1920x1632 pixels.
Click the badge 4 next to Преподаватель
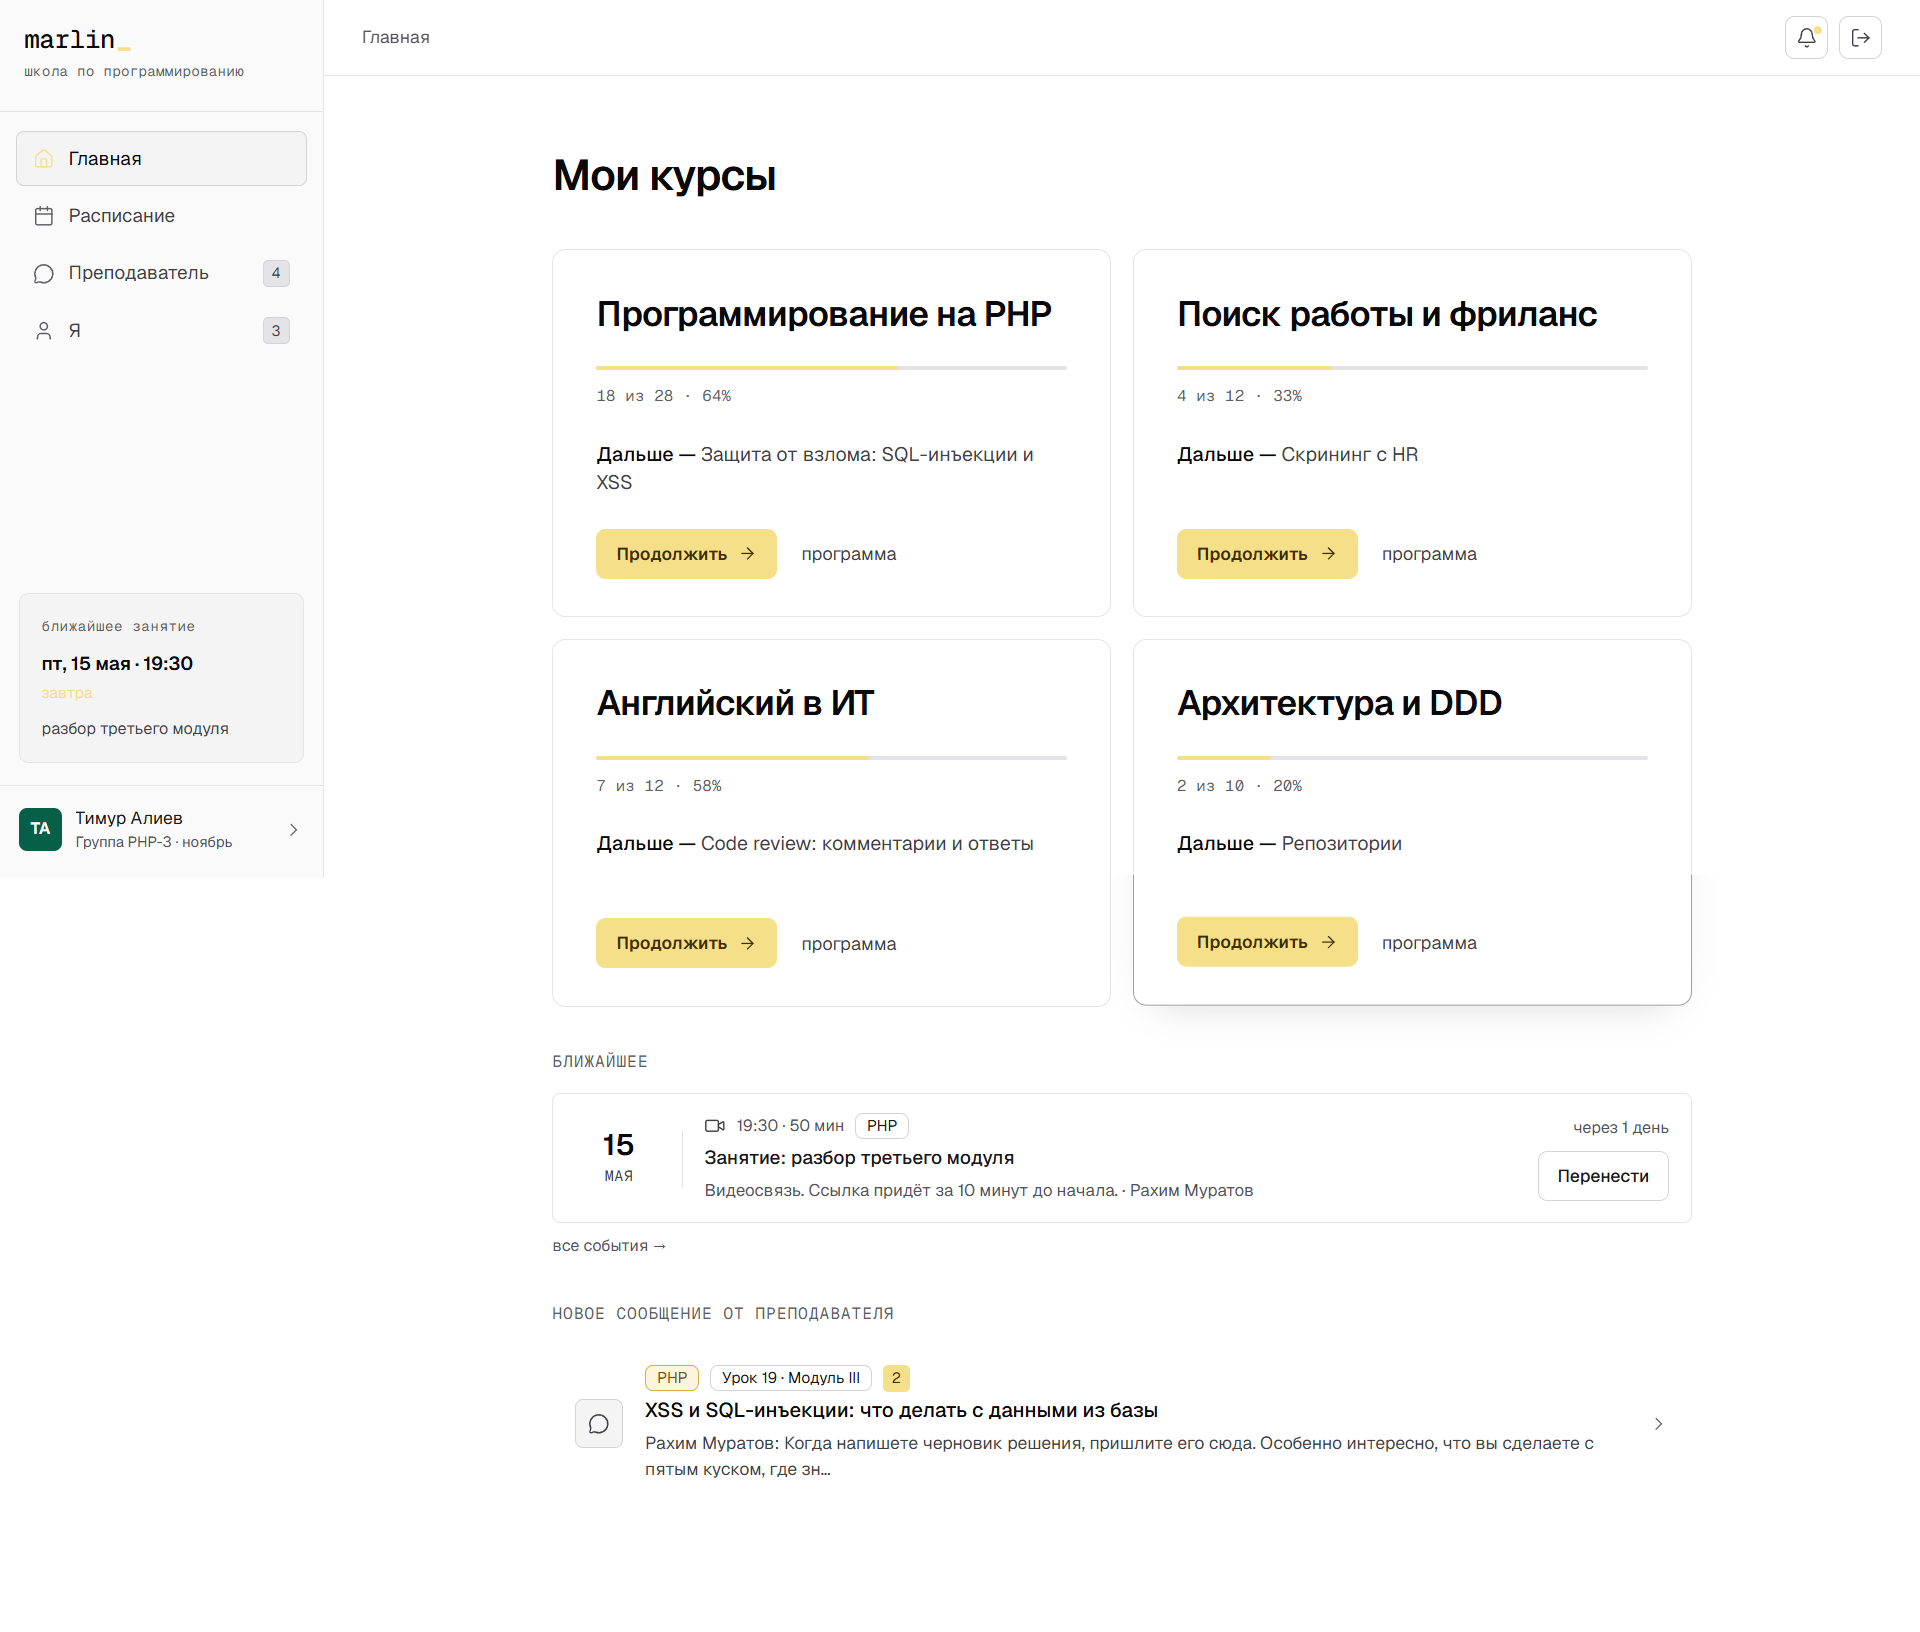coord(276,273)
